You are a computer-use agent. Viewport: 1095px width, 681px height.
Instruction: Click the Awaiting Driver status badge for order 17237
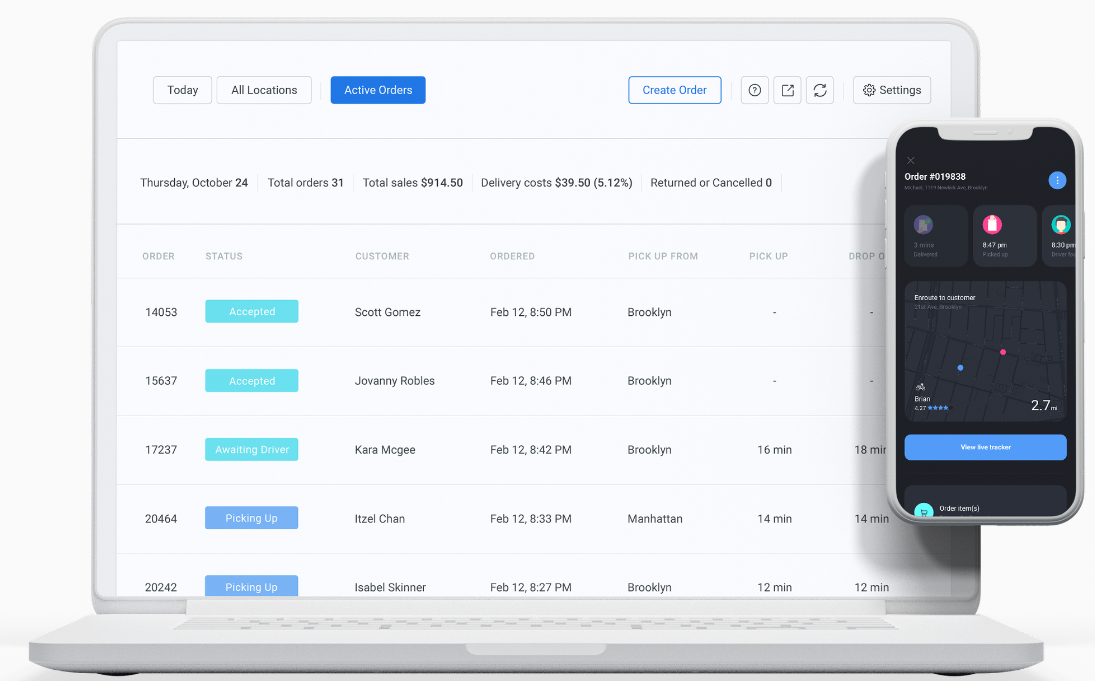point(251,449)
